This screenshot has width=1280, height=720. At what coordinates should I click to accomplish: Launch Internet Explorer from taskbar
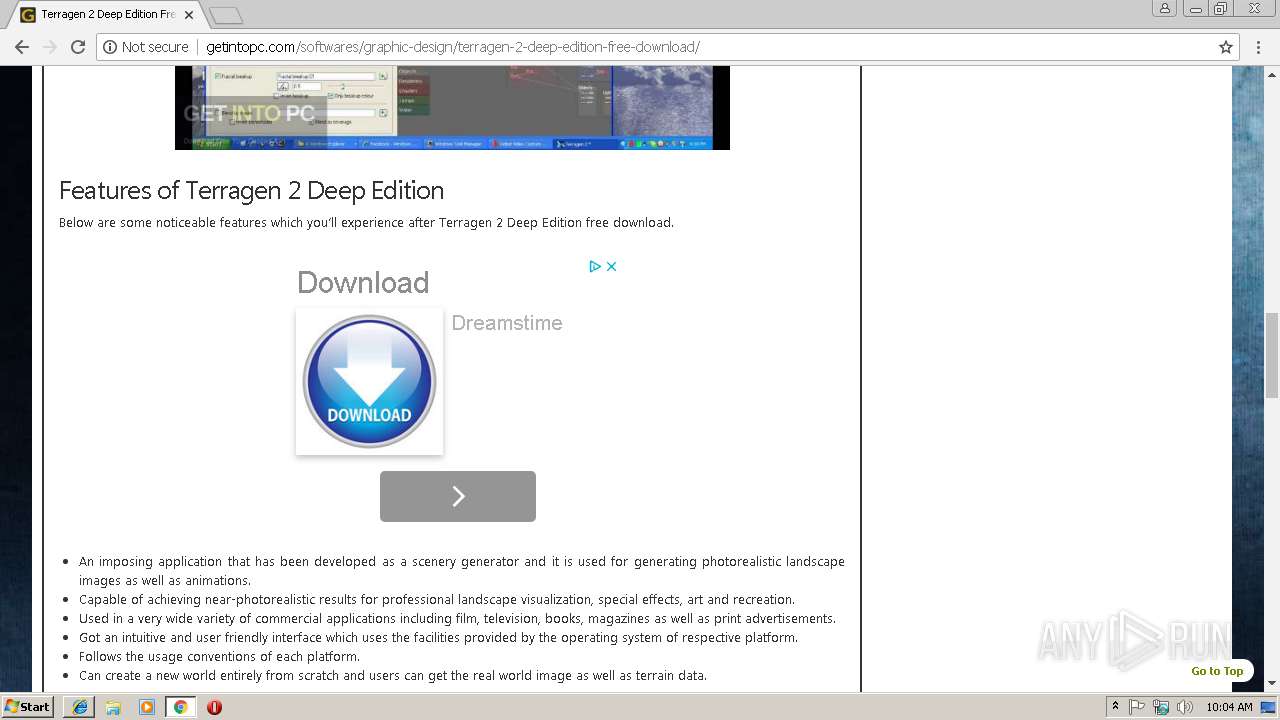click(x=79, y=707)
